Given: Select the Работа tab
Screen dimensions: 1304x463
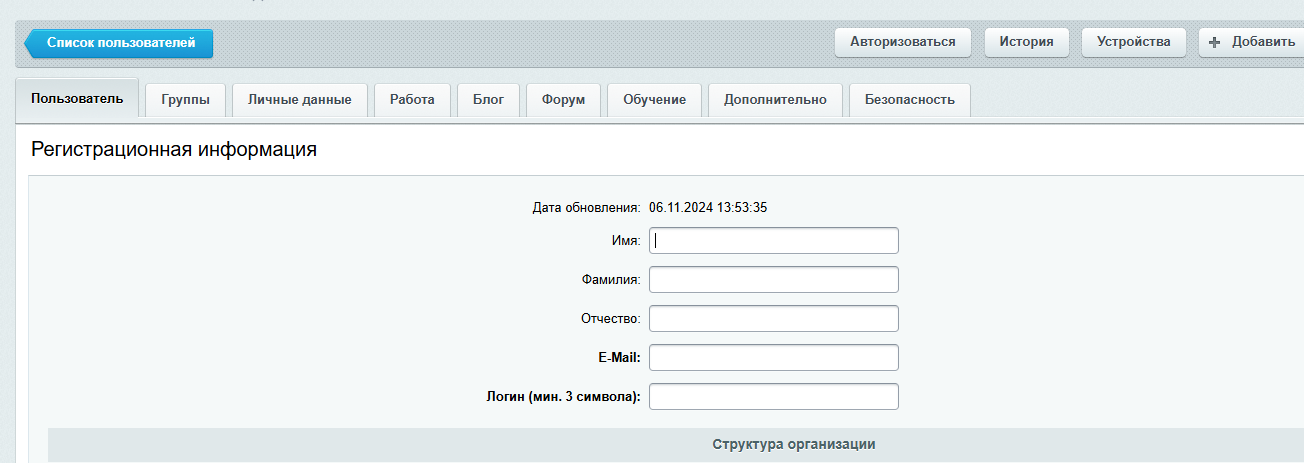Looking at the screenshot, I should click(x=412, y=100).
